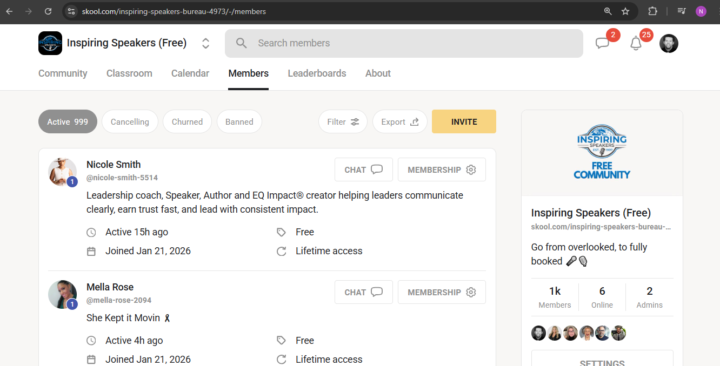720x366 pixels.
Task: Click the @nicole-smith-5514 handle
Action: tap(122, 178)
